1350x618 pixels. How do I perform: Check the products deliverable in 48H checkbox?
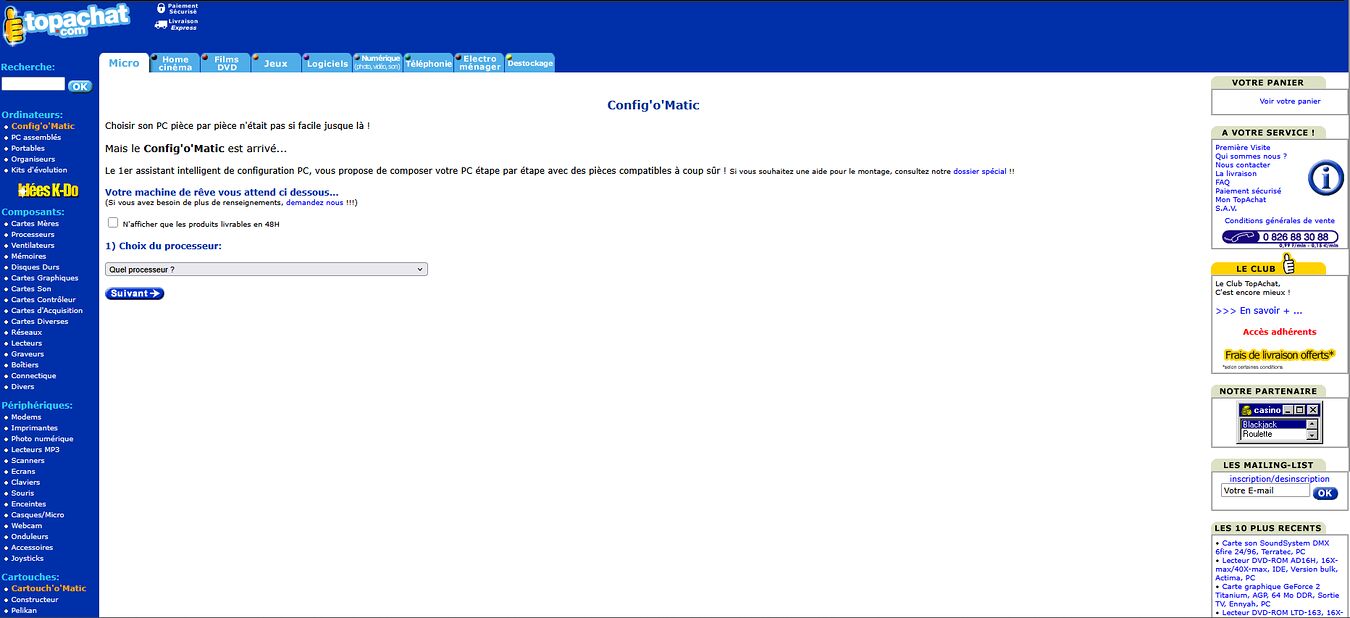tap(113, 223)
